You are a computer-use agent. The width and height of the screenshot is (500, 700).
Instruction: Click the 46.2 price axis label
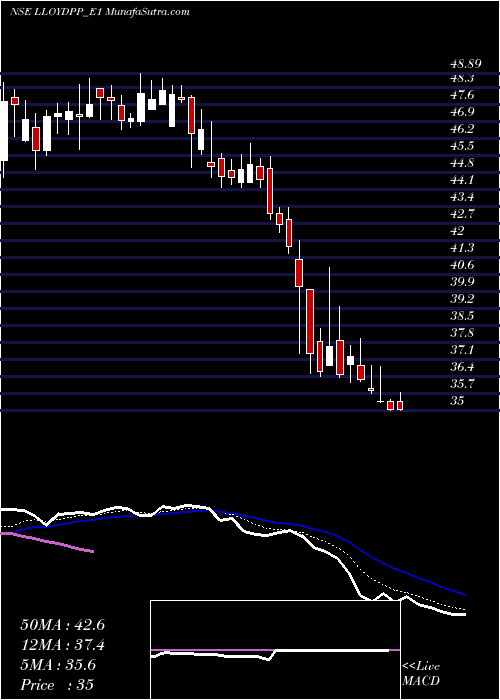tap(462, 129)
